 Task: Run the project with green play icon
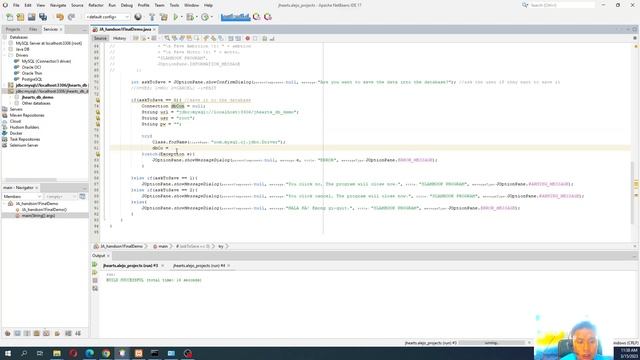[176, 17]
